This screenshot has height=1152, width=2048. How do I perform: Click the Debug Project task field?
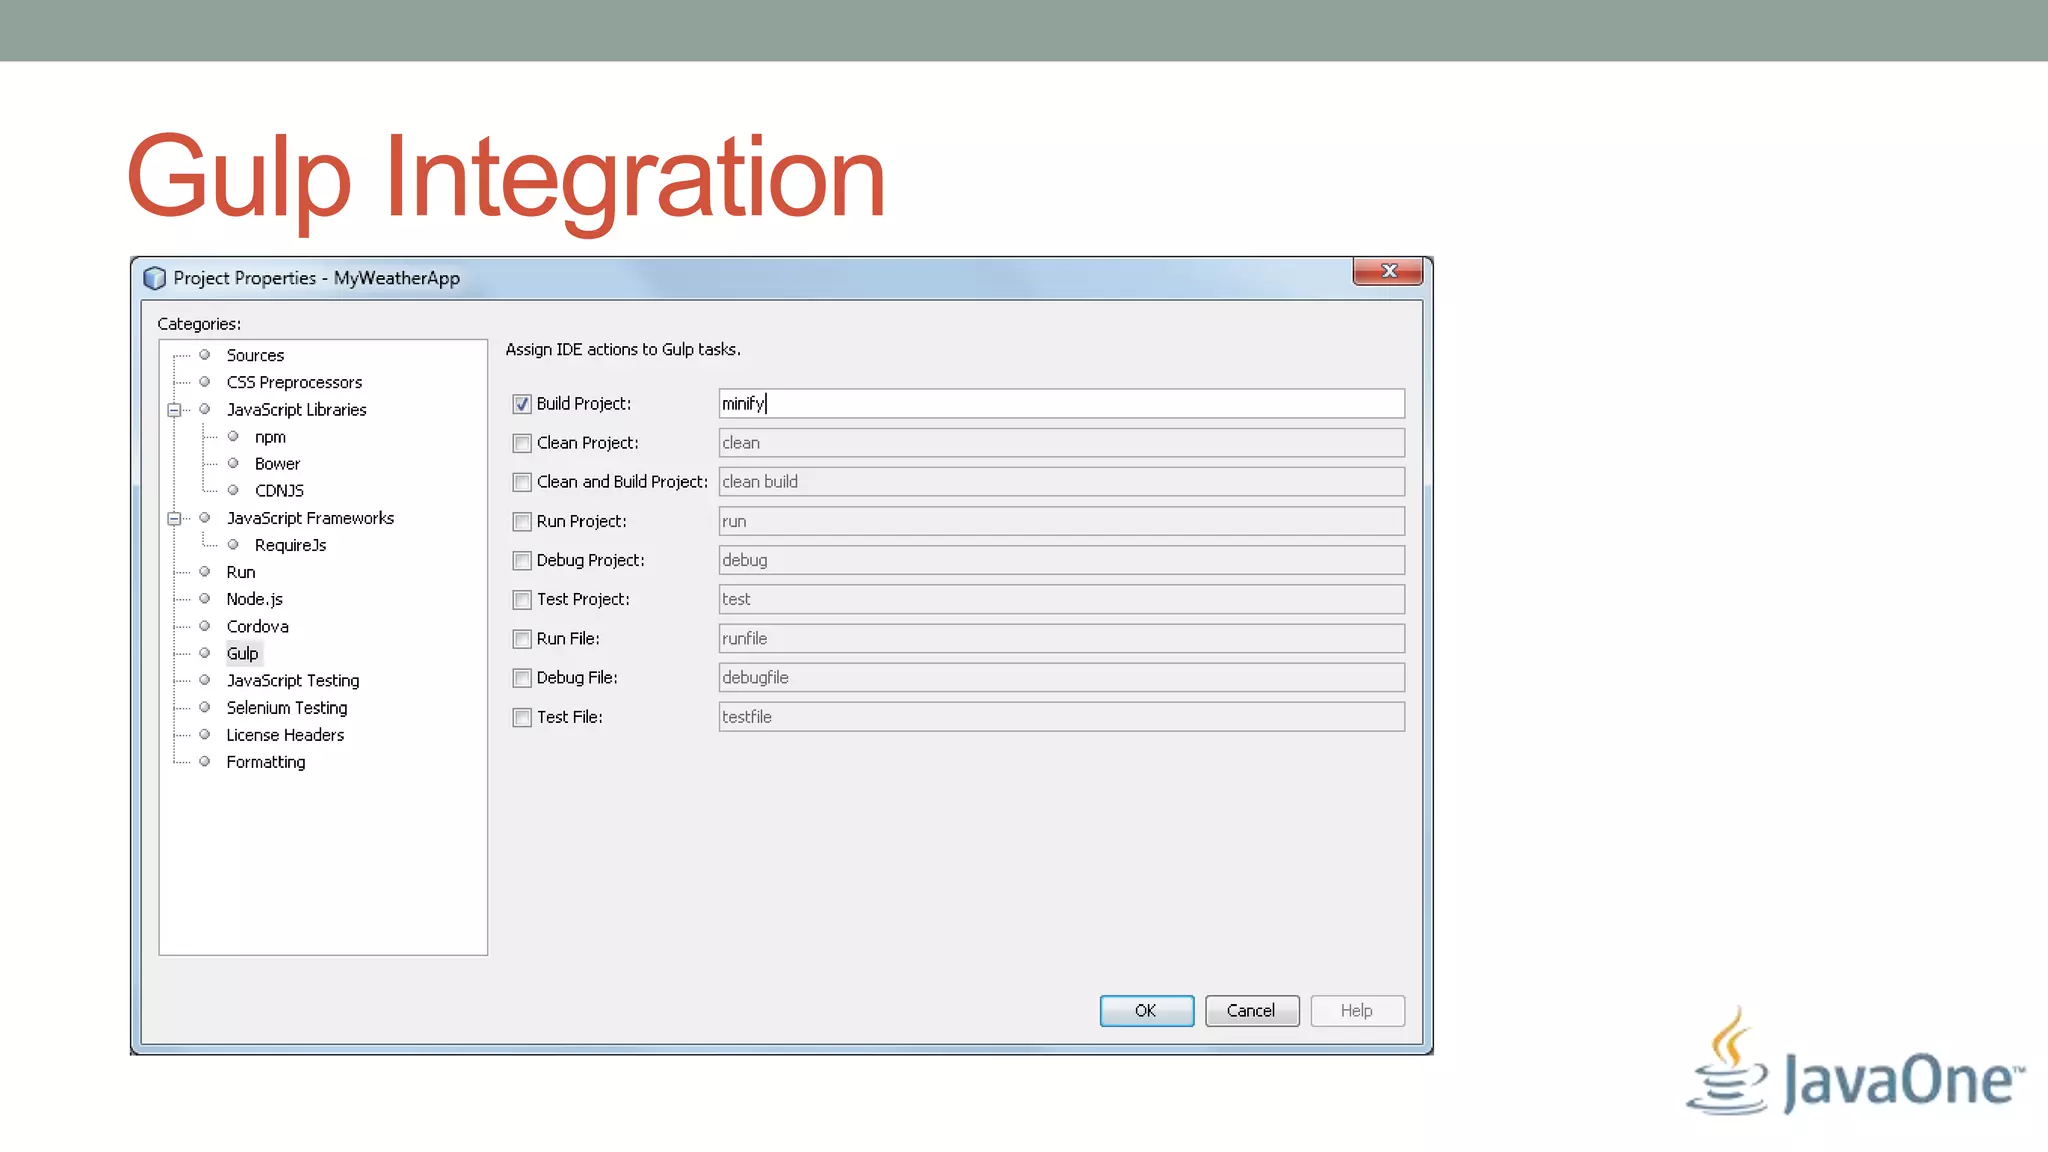pos(1061,560)
